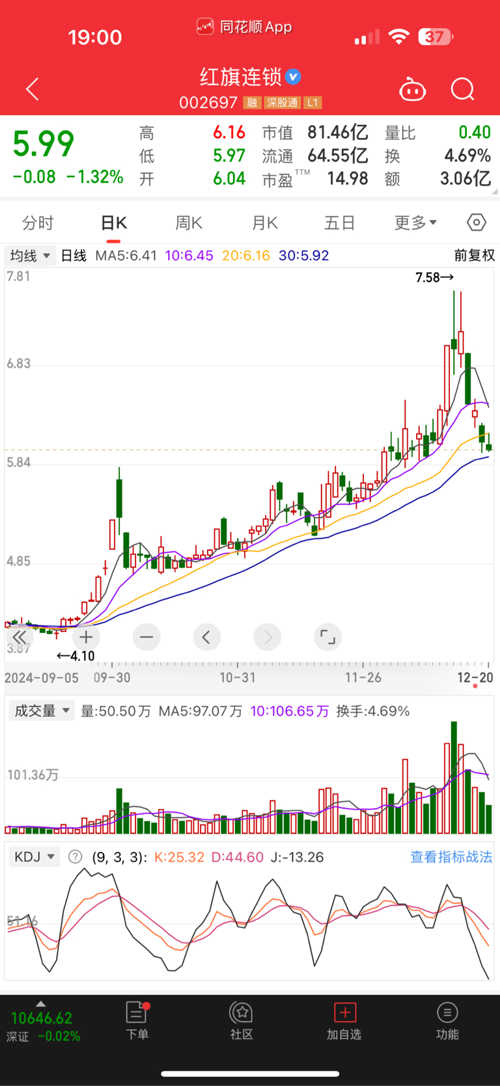This screenshot has height=1086, width=500.
Task: Tap the high value 6.16
Action: 228,132
